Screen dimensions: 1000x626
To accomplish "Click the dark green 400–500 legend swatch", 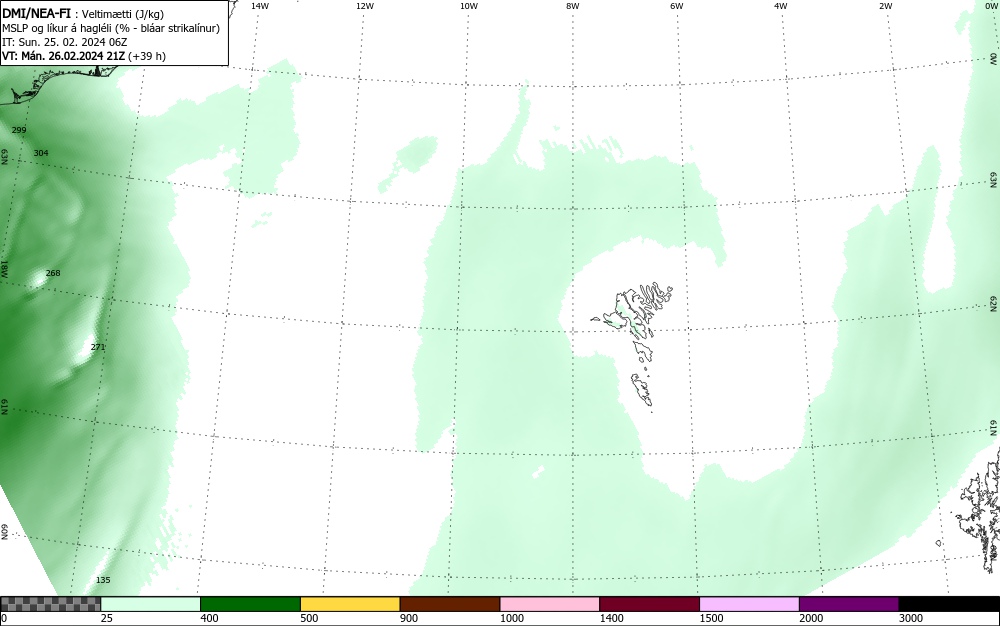I will click(x=250, y=604).
